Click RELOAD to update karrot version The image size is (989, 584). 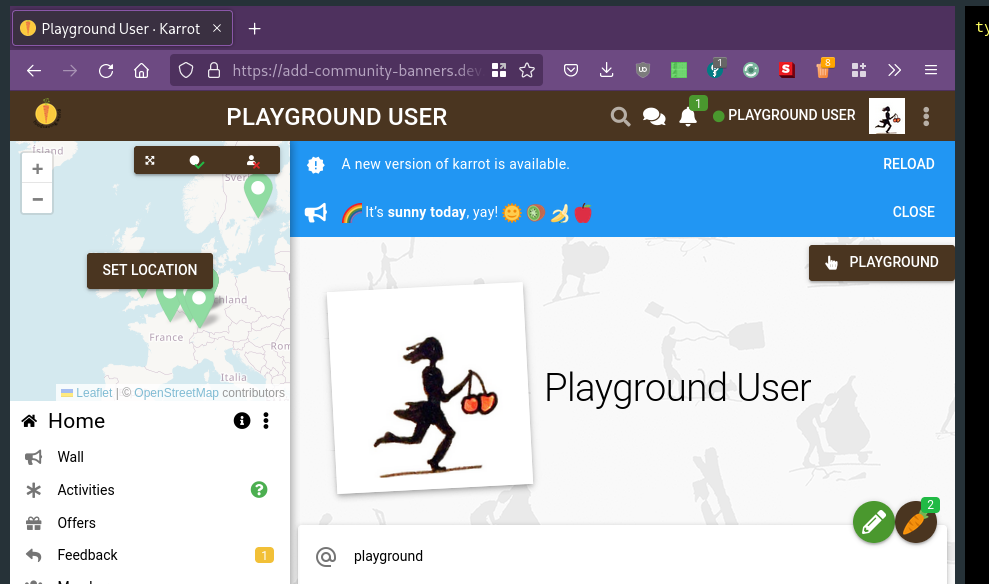tap(908, 164)
